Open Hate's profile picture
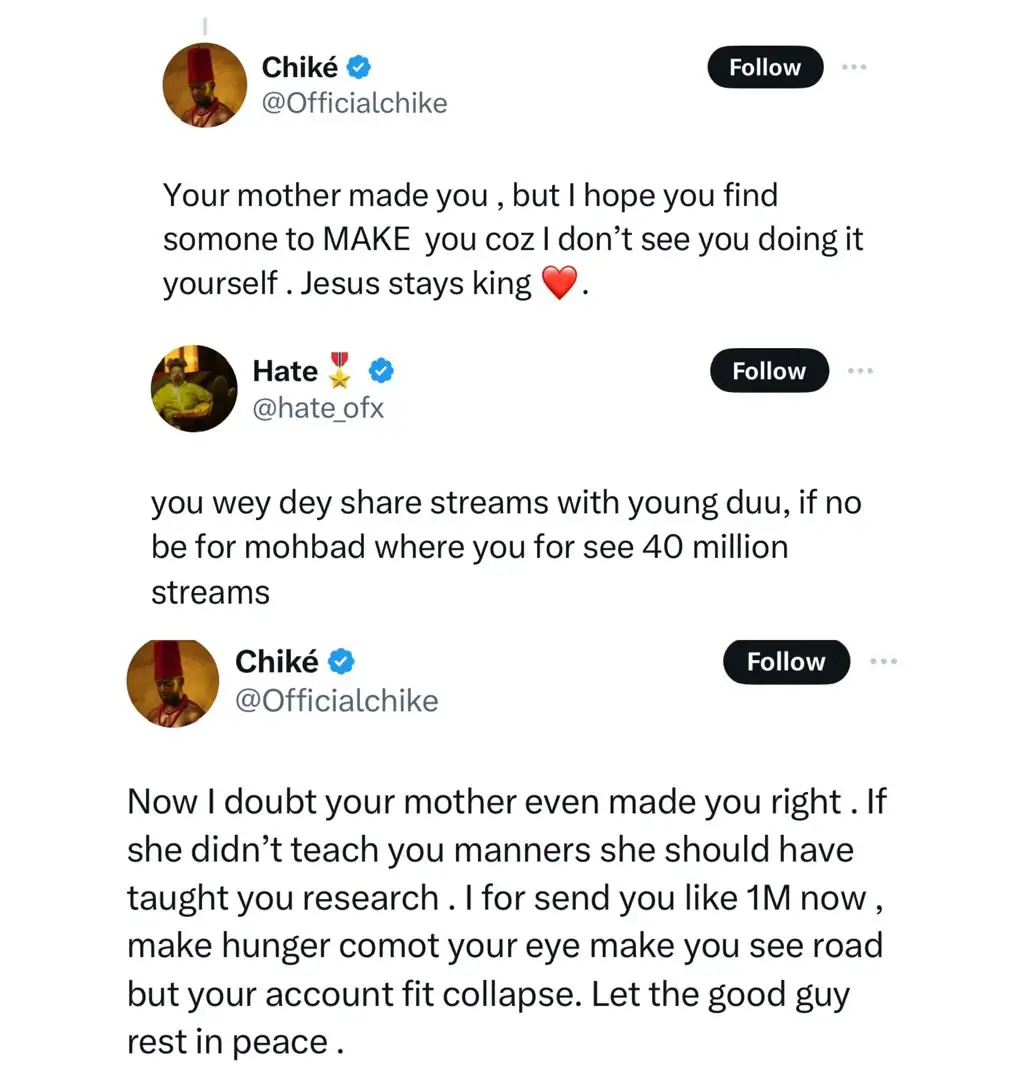 point(193,388)
